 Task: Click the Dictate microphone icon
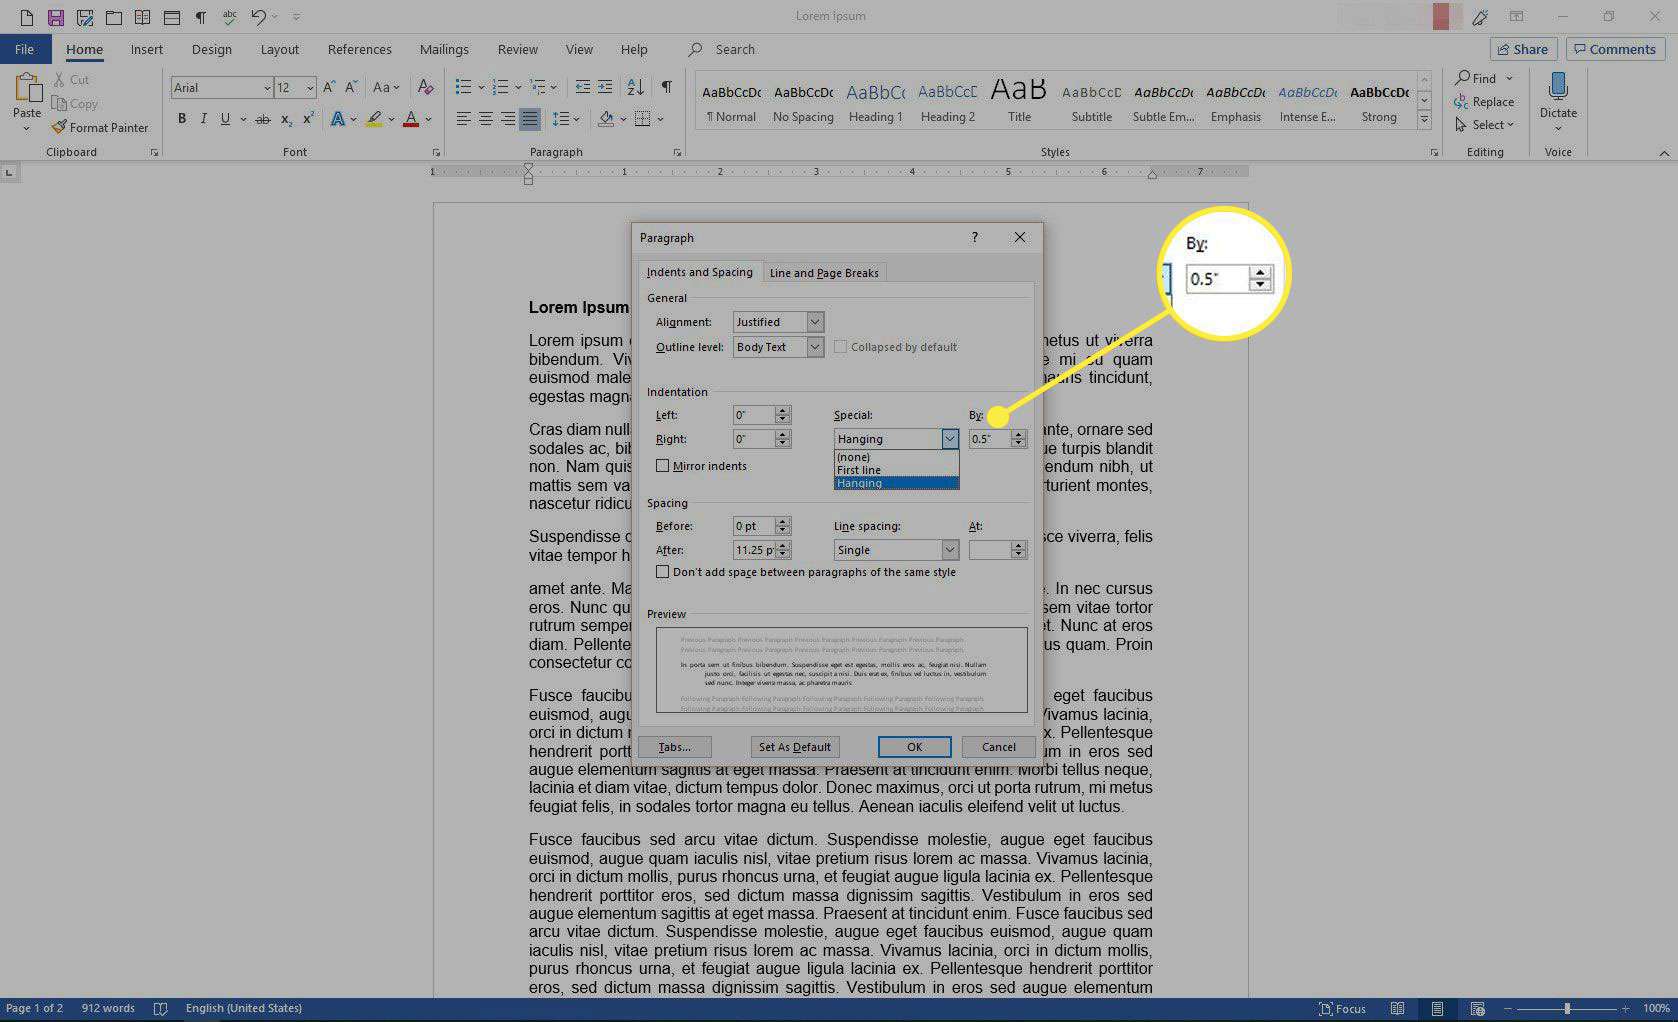1558,87
